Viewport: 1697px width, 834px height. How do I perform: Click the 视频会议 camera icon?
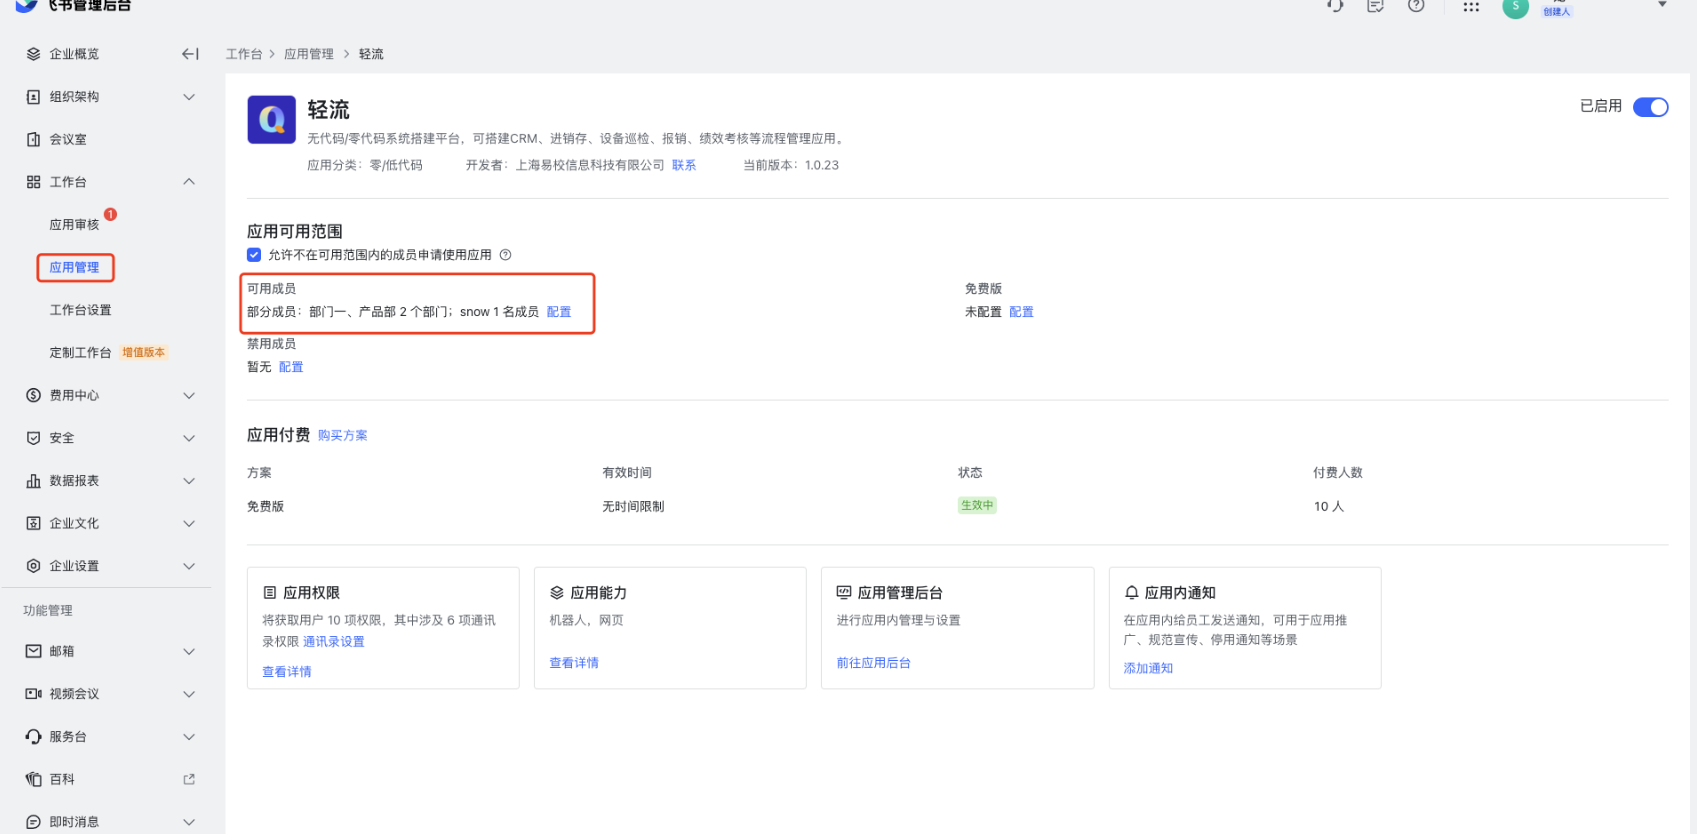33,694
